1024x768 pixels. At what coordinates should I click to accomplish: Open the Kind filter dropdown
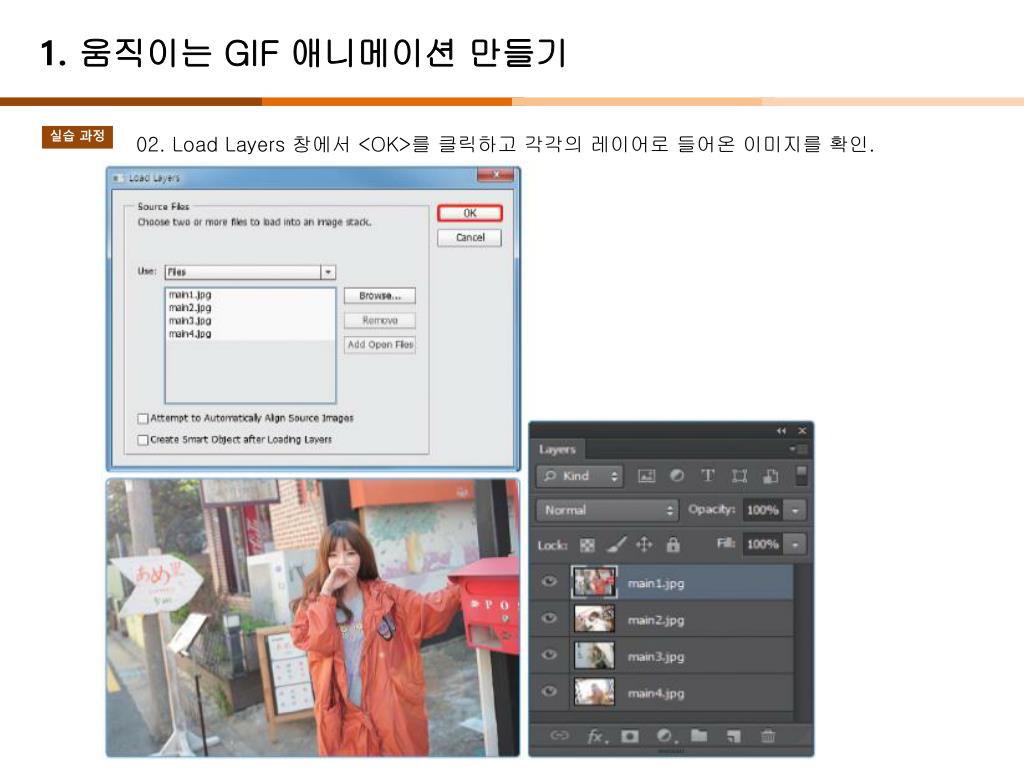580,476
